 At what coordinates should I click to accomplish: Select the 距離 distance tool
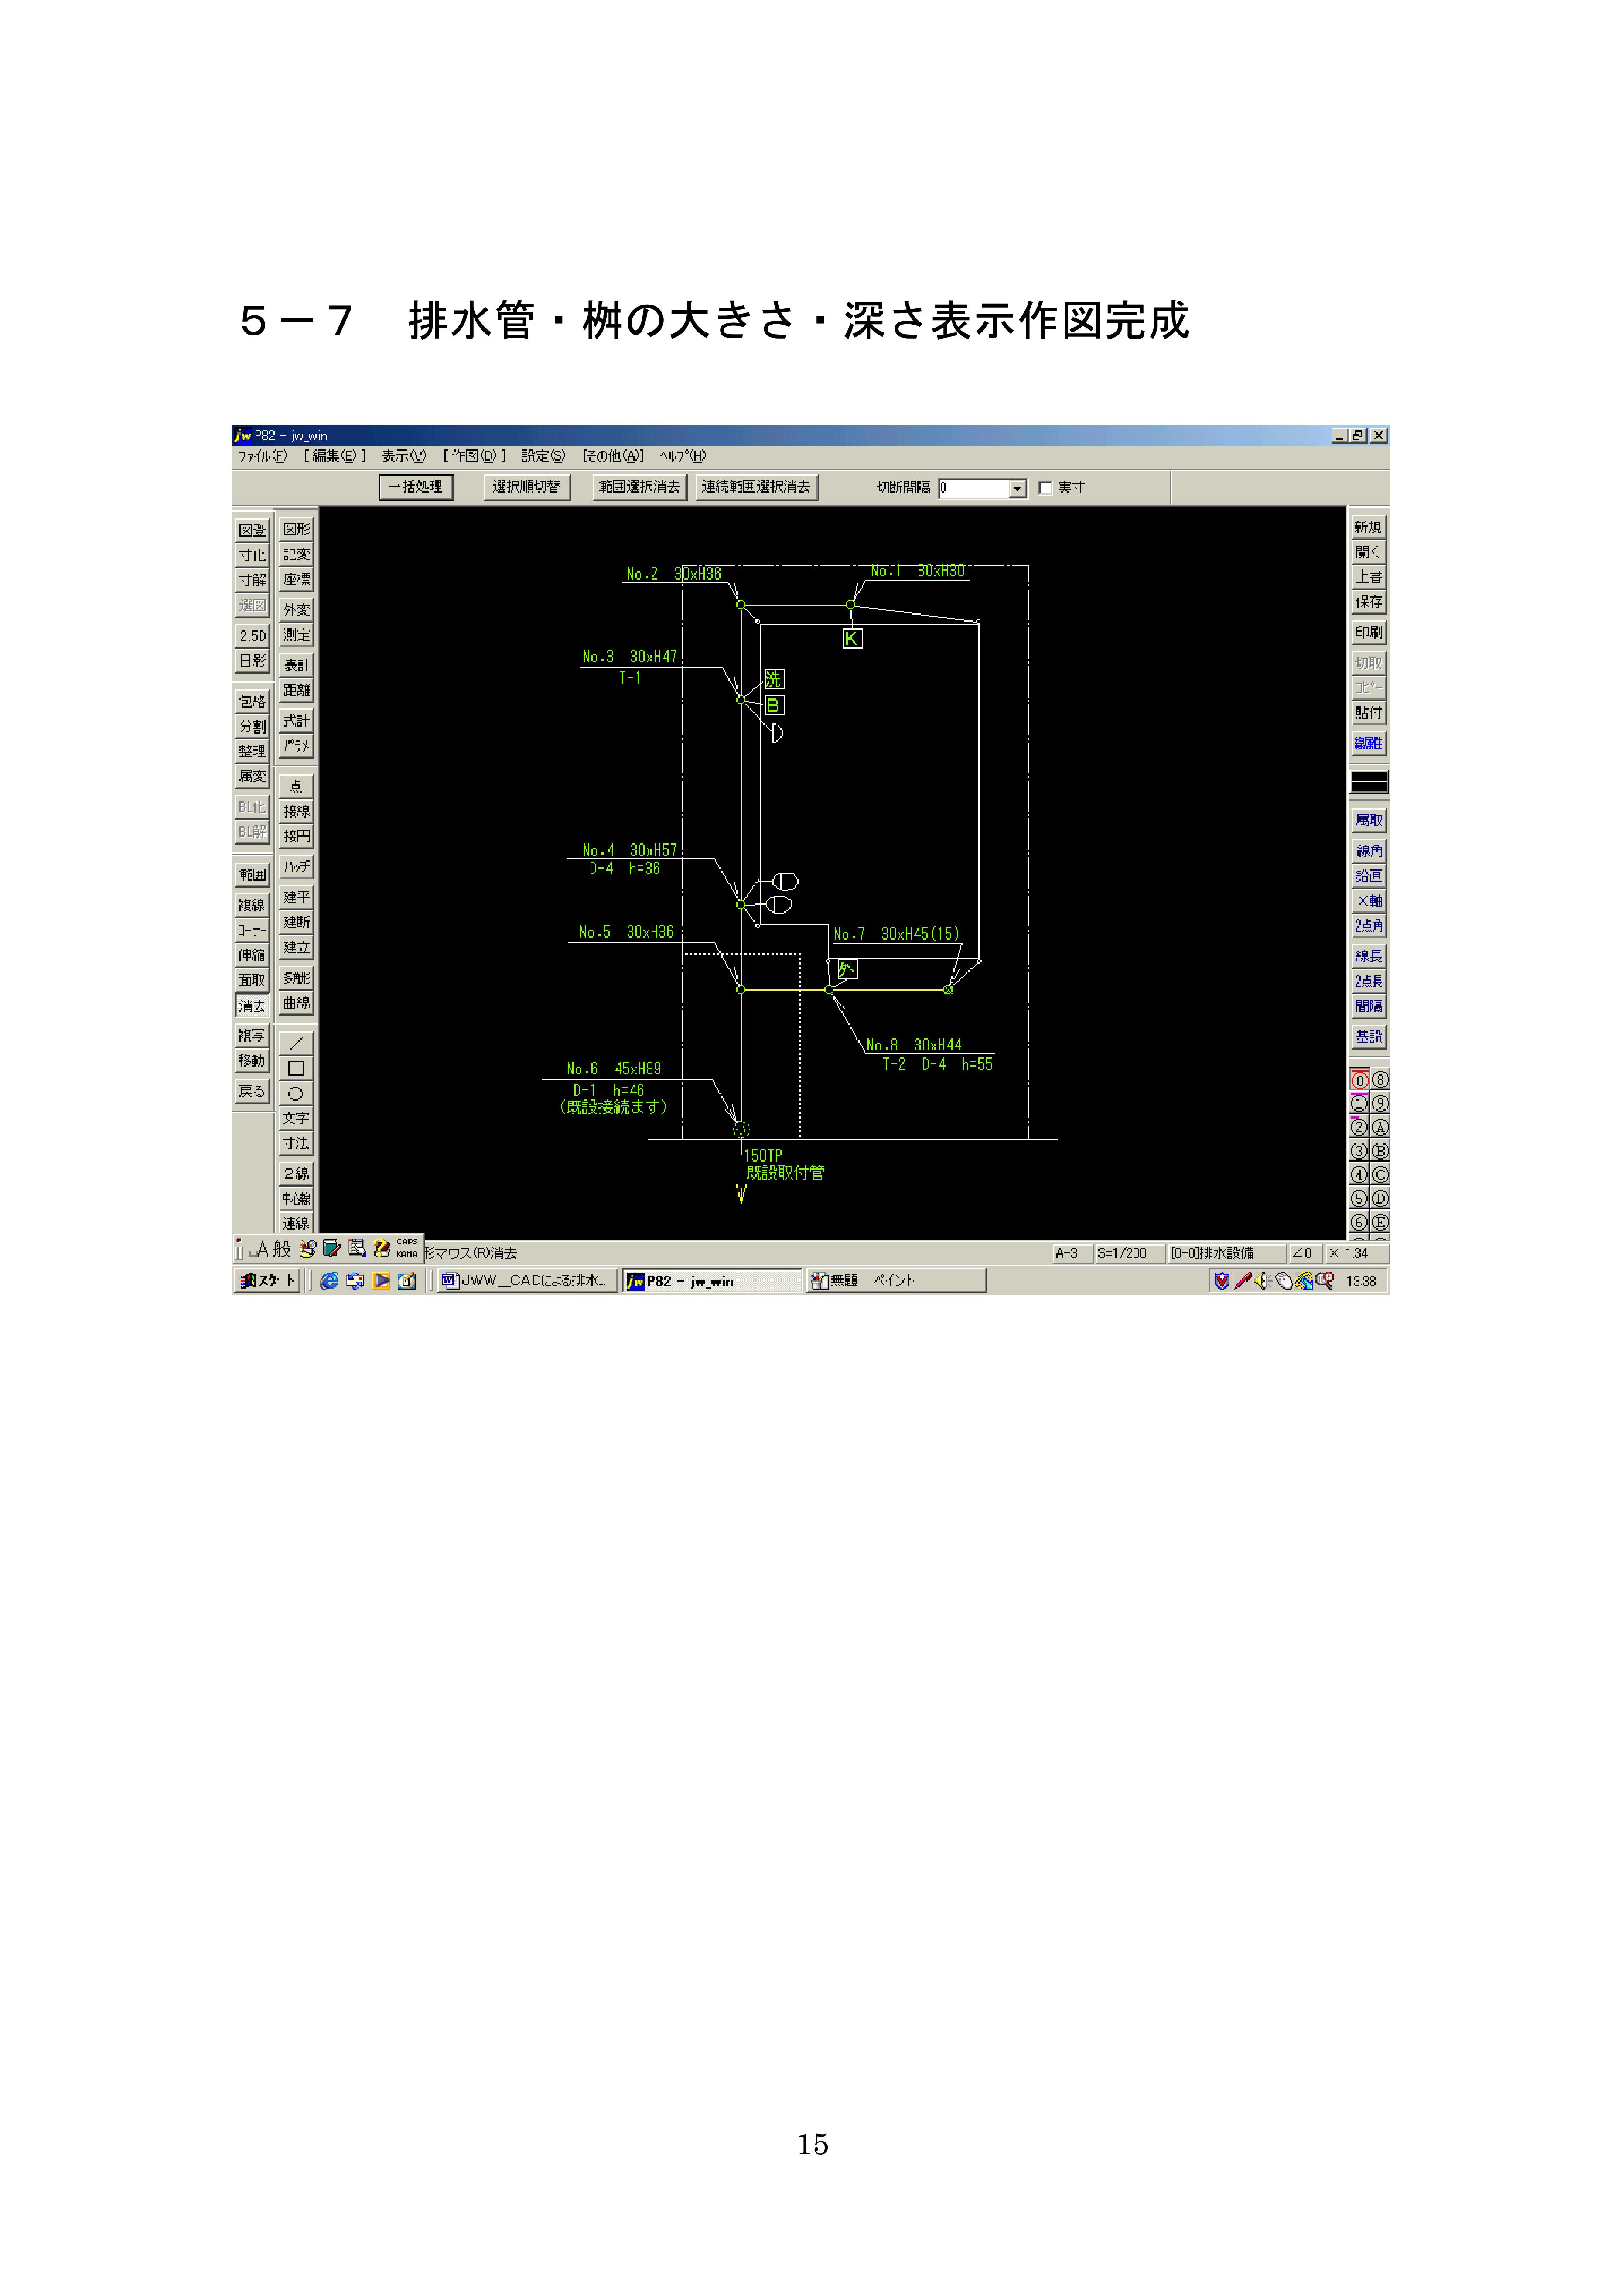[x=296, y=690]
